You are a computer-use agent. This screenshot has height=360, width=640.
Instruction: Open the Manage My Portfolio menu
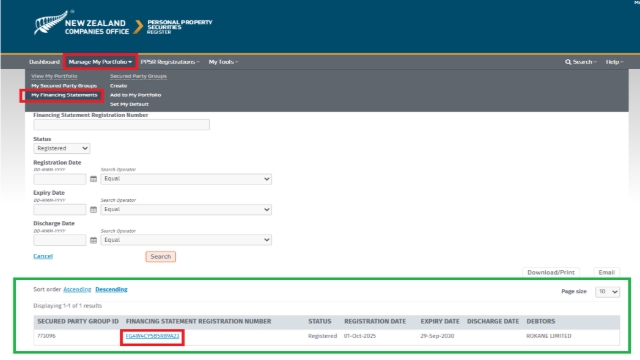(100, 62)
